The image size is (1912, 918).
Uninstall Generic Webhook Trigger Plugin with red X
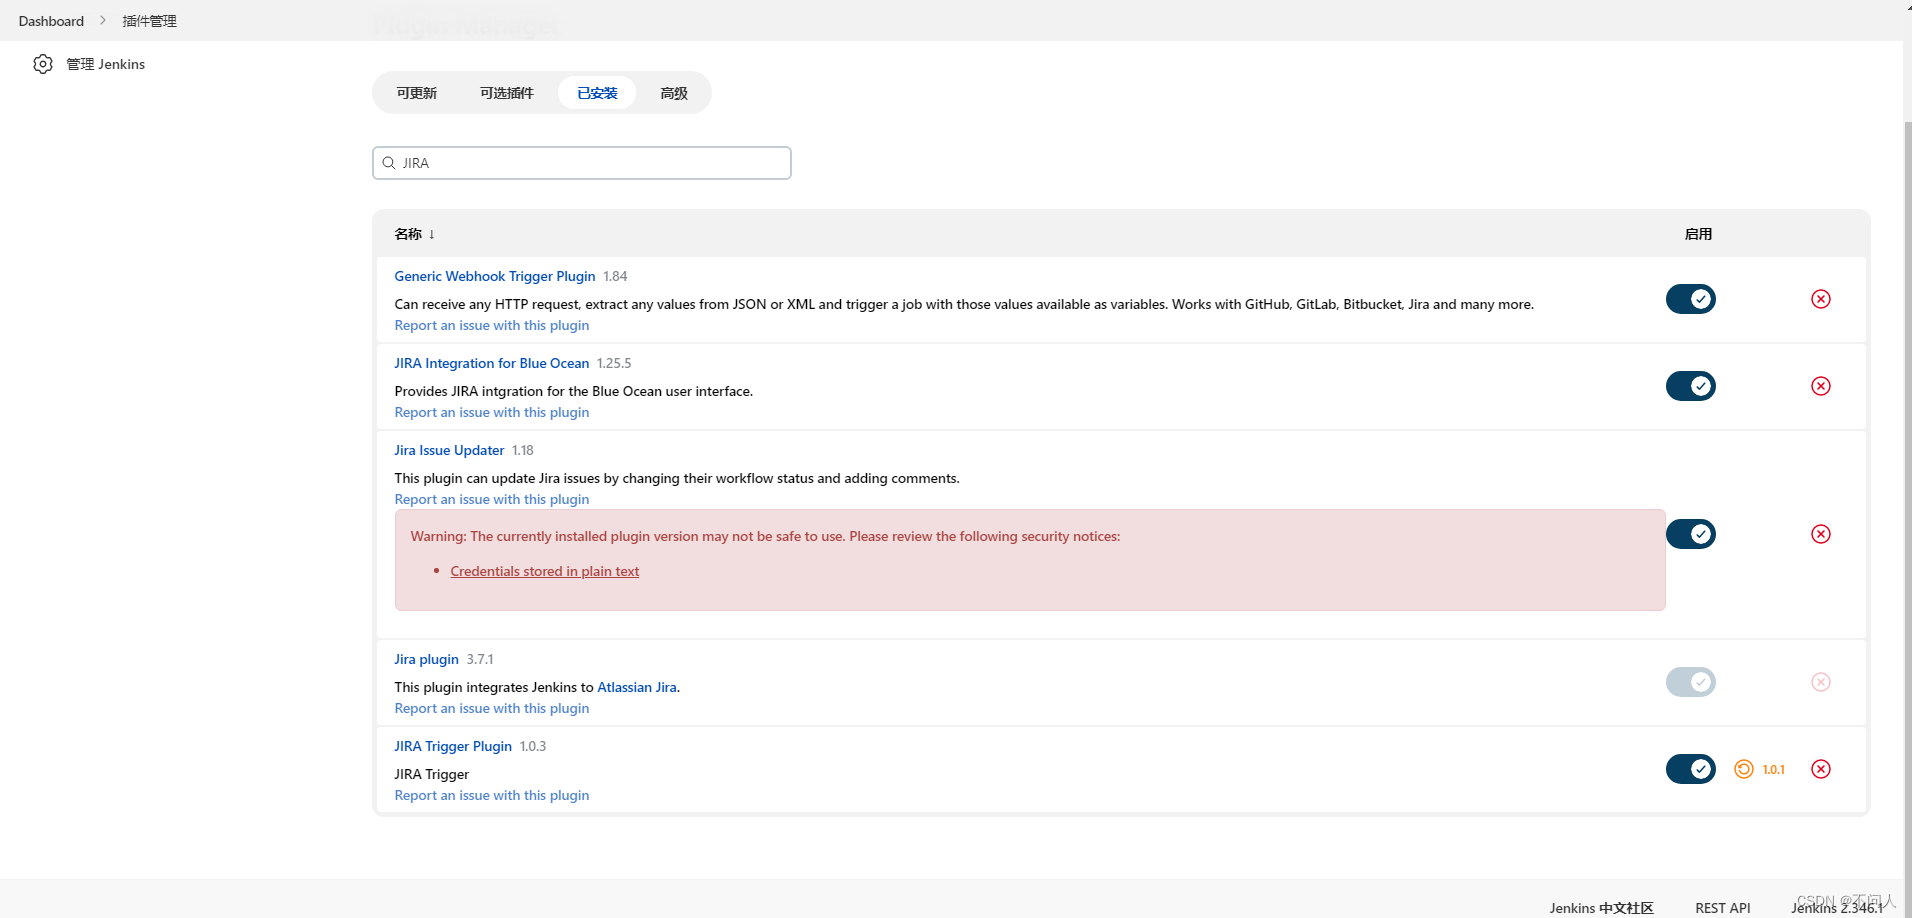coord(1821,299)
